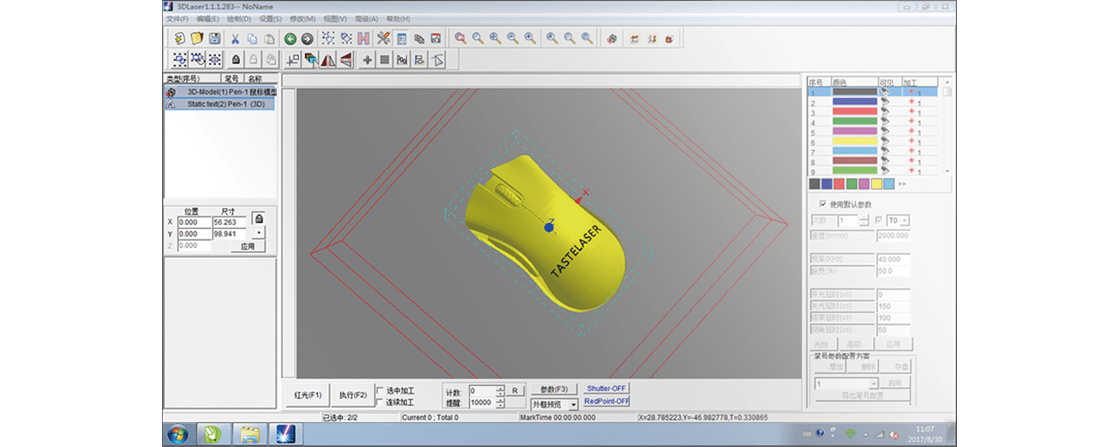Click the small dot anchor button below lock

[x=258, y=233]
